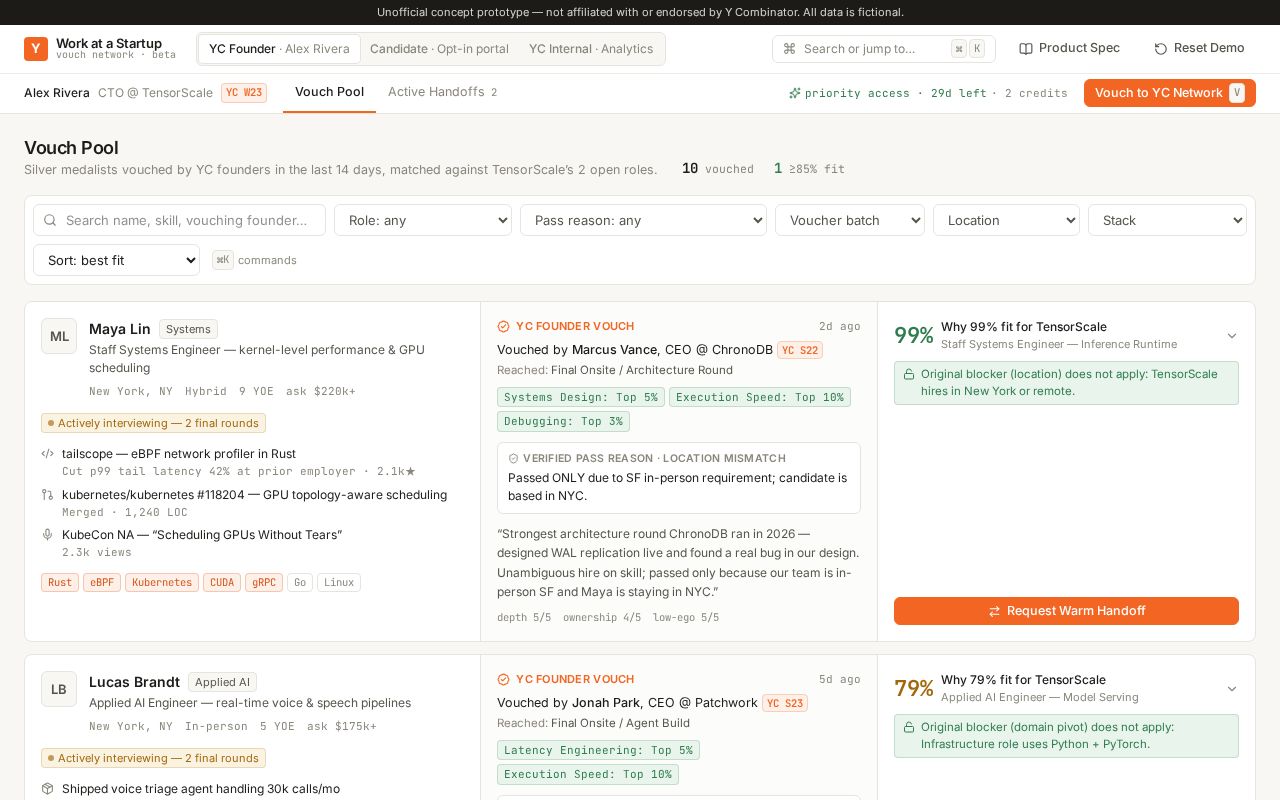Open the Stack filter dropdown
Image resolution: width=1280 pixels, height=800 pixels.
(x=1167, y=220)
